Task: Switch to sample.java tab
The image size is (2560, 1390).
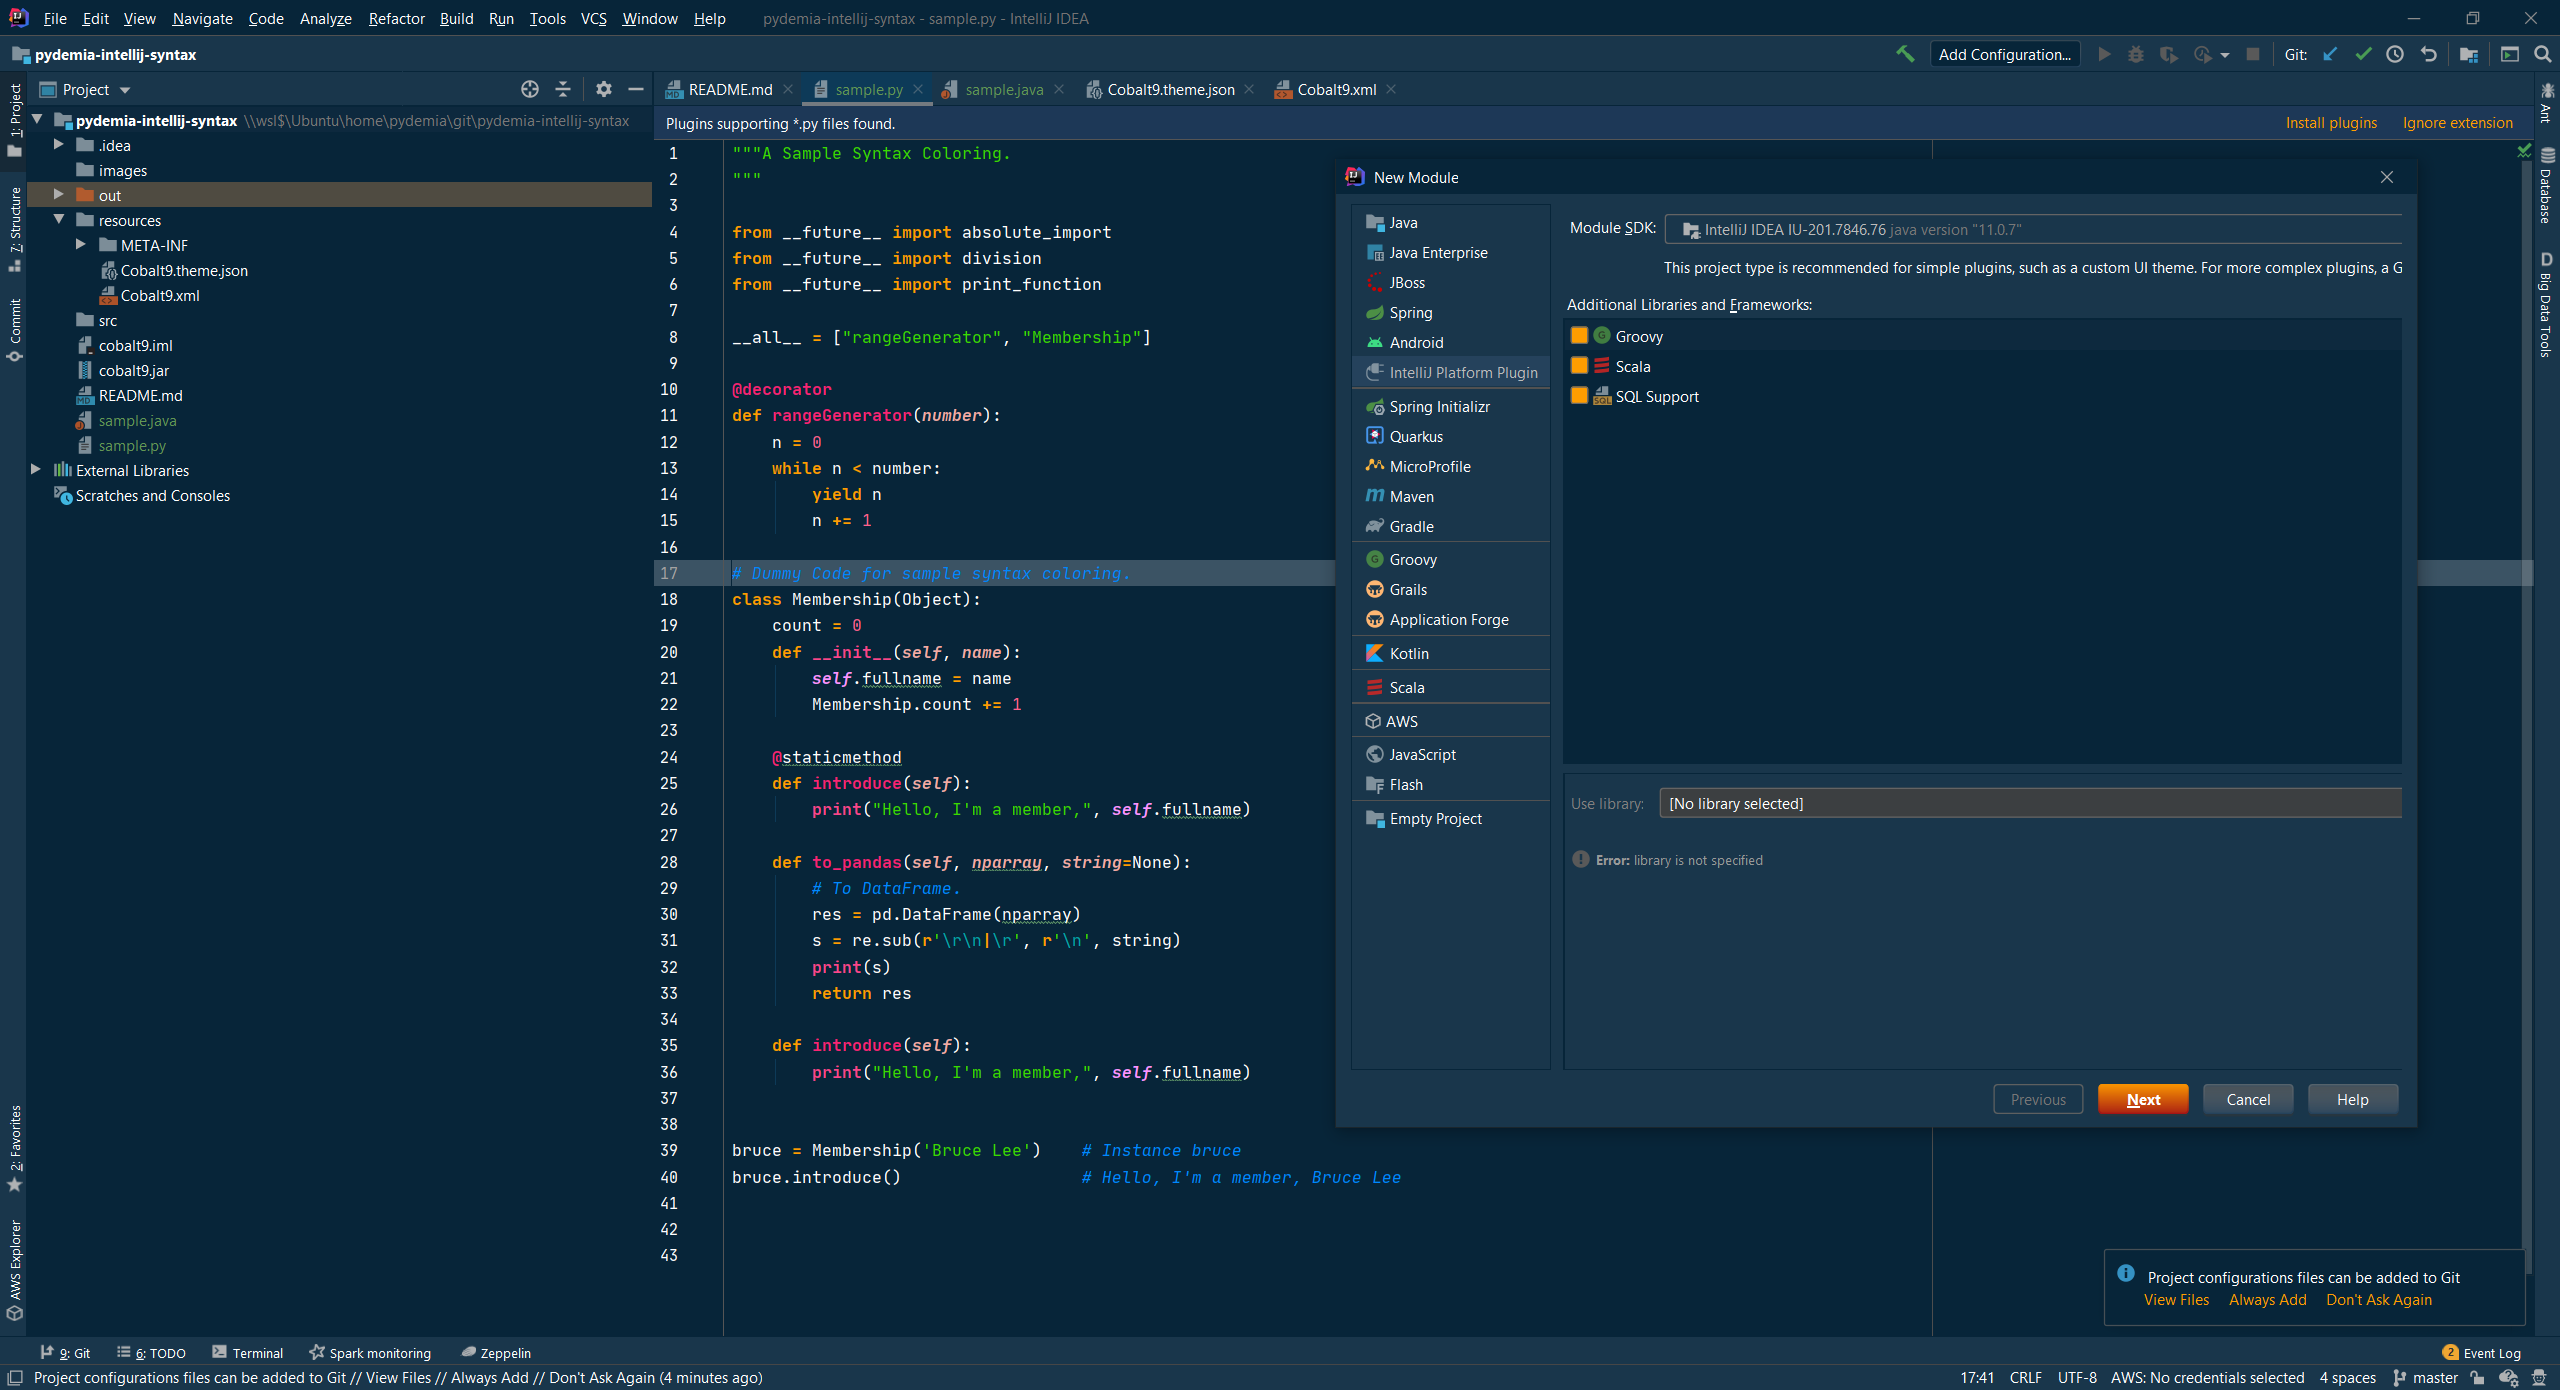Action: point(1004,89)
